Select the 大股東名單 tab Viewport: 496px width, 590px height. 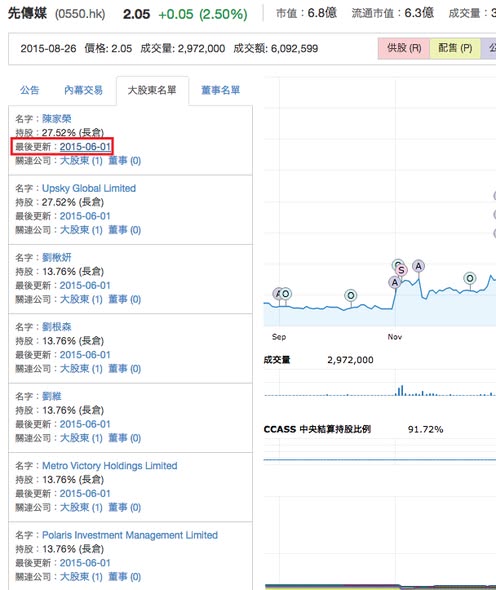coord(152,90)
